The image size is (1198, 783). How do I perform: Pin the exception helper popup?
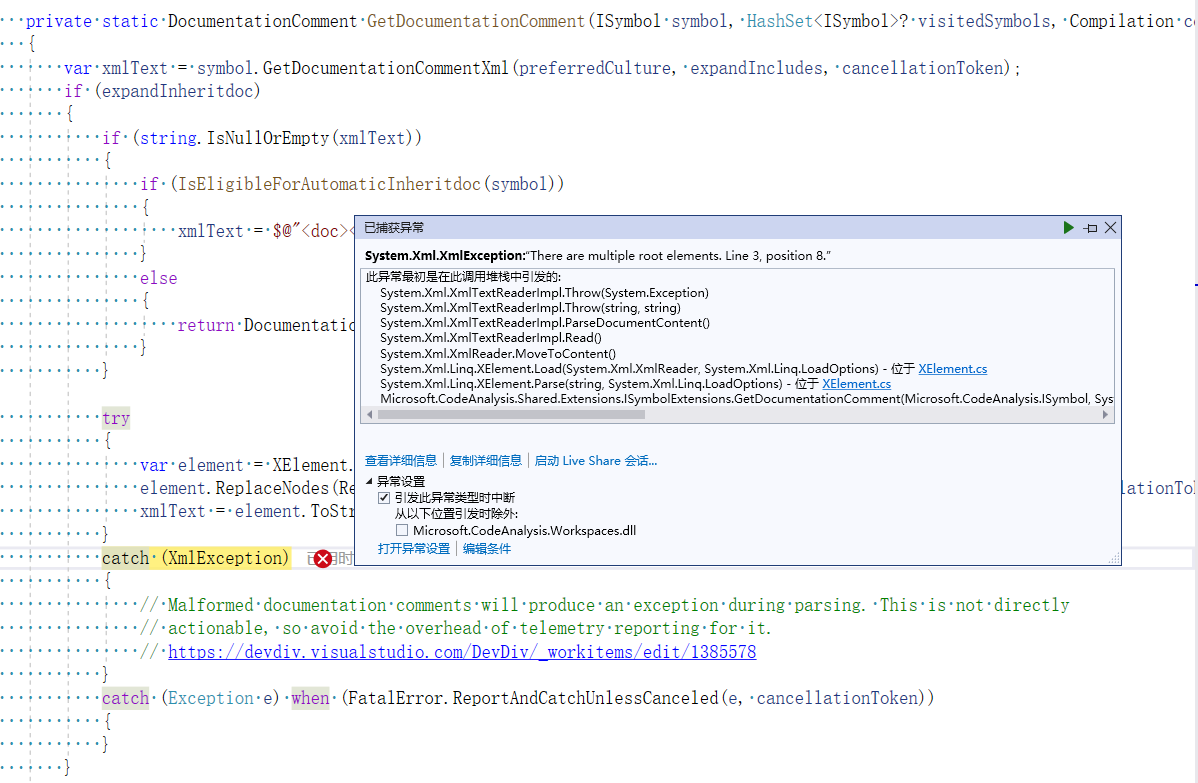1090,228
